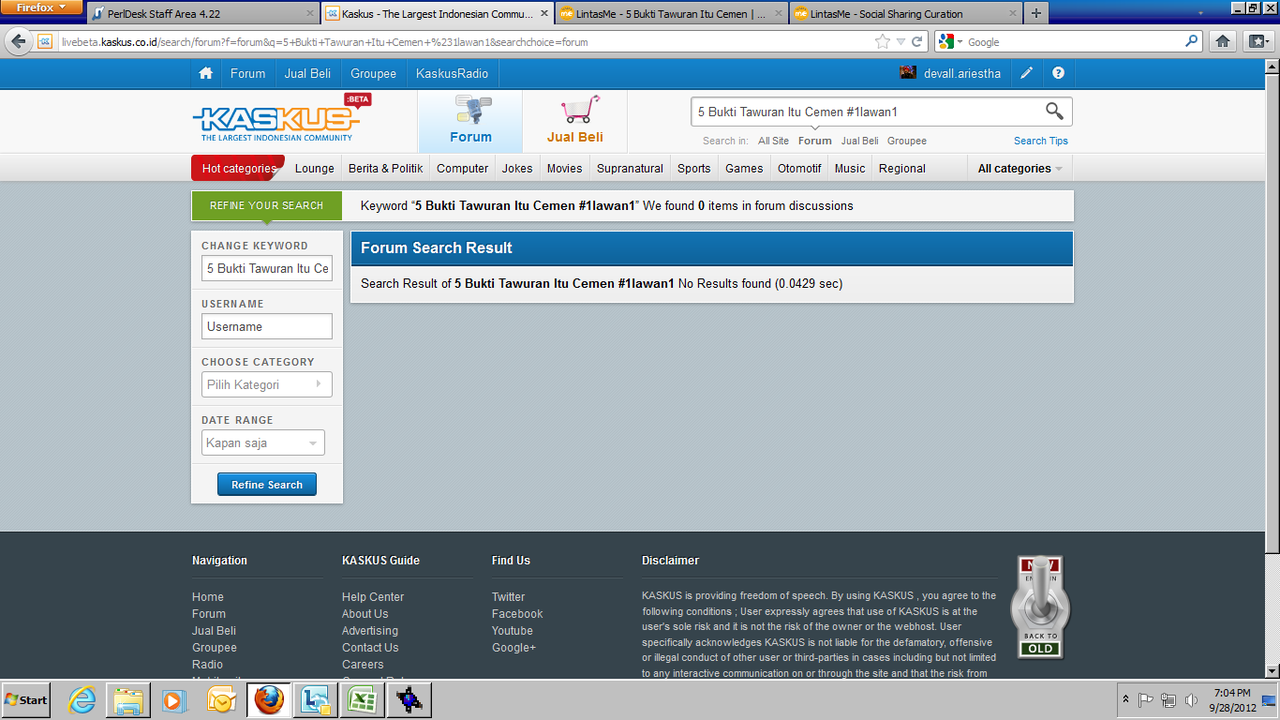Viewport: 1280px width, 720px height.
Task: Reload the page with refresh icon
Action: [x=917, y=42]
